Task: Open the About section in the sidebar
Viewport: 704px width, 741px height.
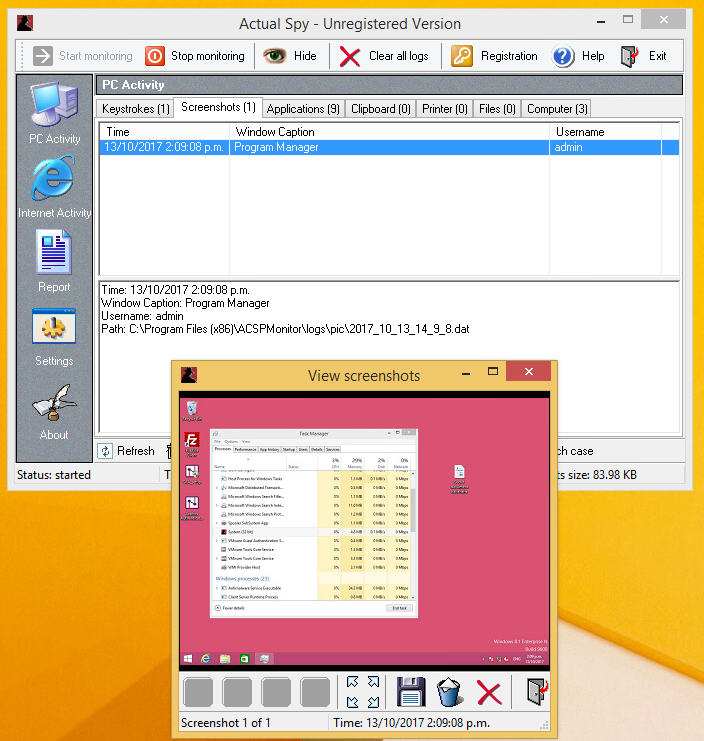Action: click(54, 412)
